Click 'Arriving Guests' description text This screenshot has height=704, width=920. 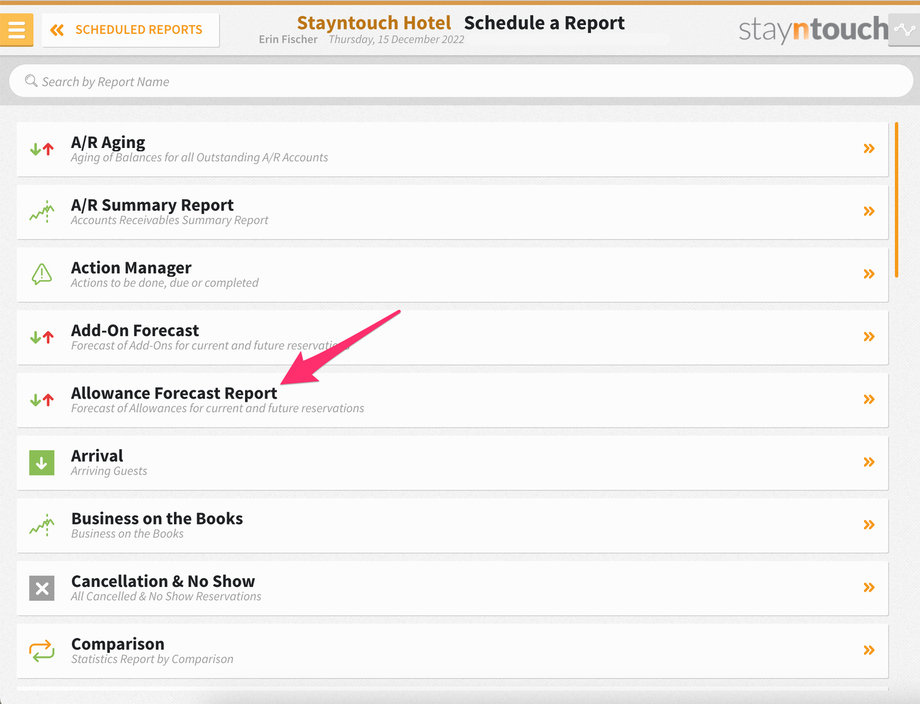109,471
